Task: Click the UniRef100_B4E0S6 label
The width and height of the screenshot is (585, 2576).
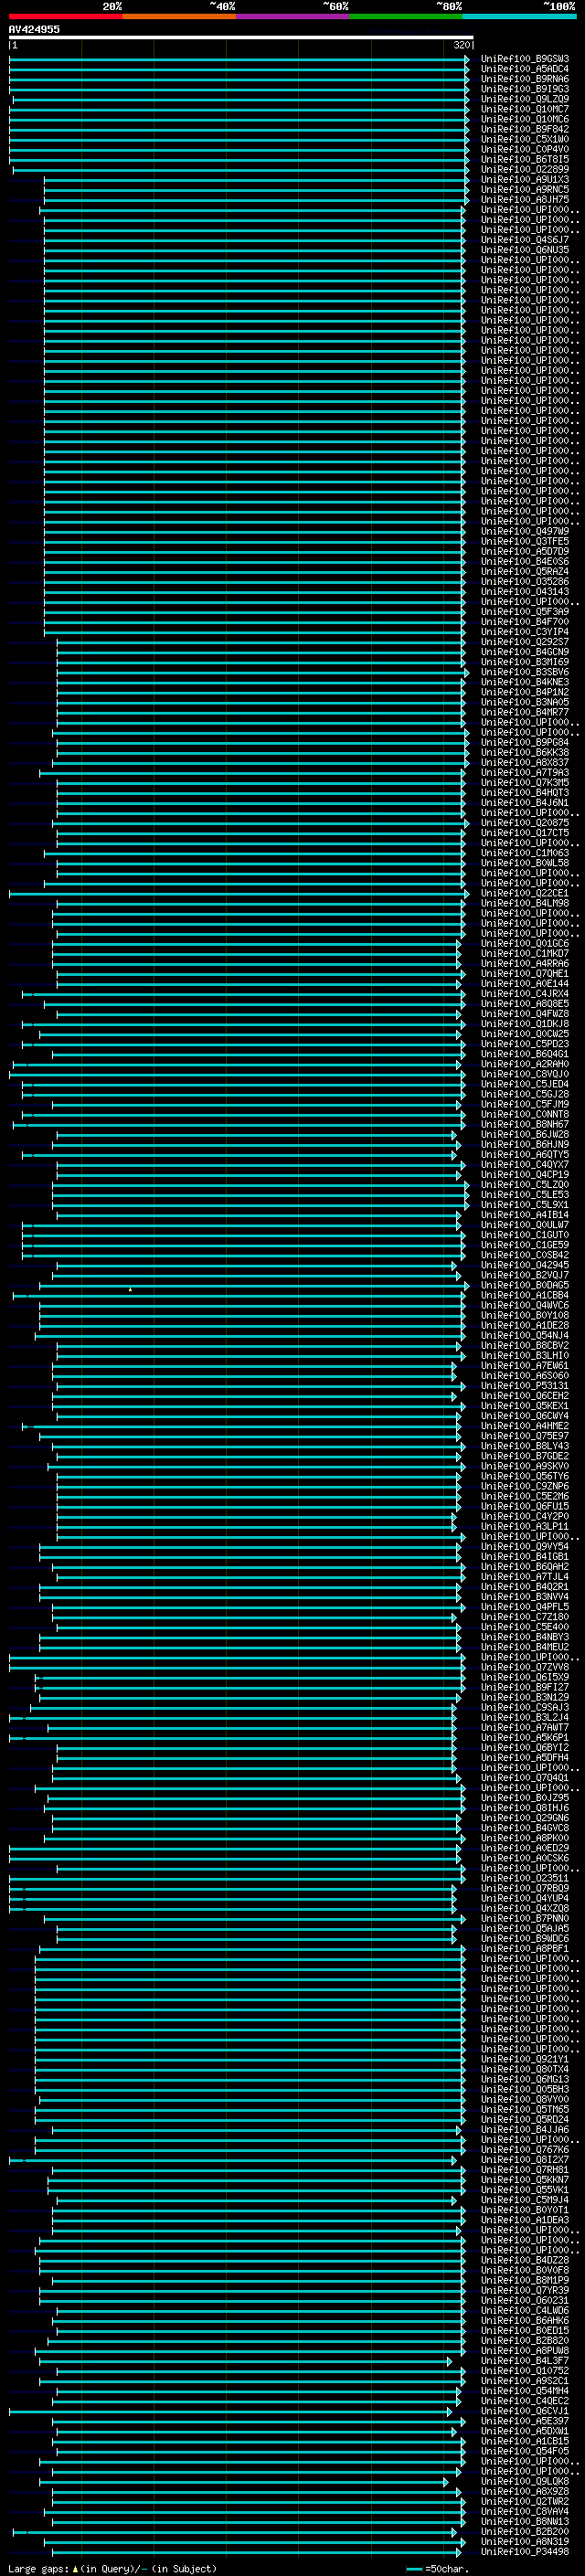Action: point(525,561)
